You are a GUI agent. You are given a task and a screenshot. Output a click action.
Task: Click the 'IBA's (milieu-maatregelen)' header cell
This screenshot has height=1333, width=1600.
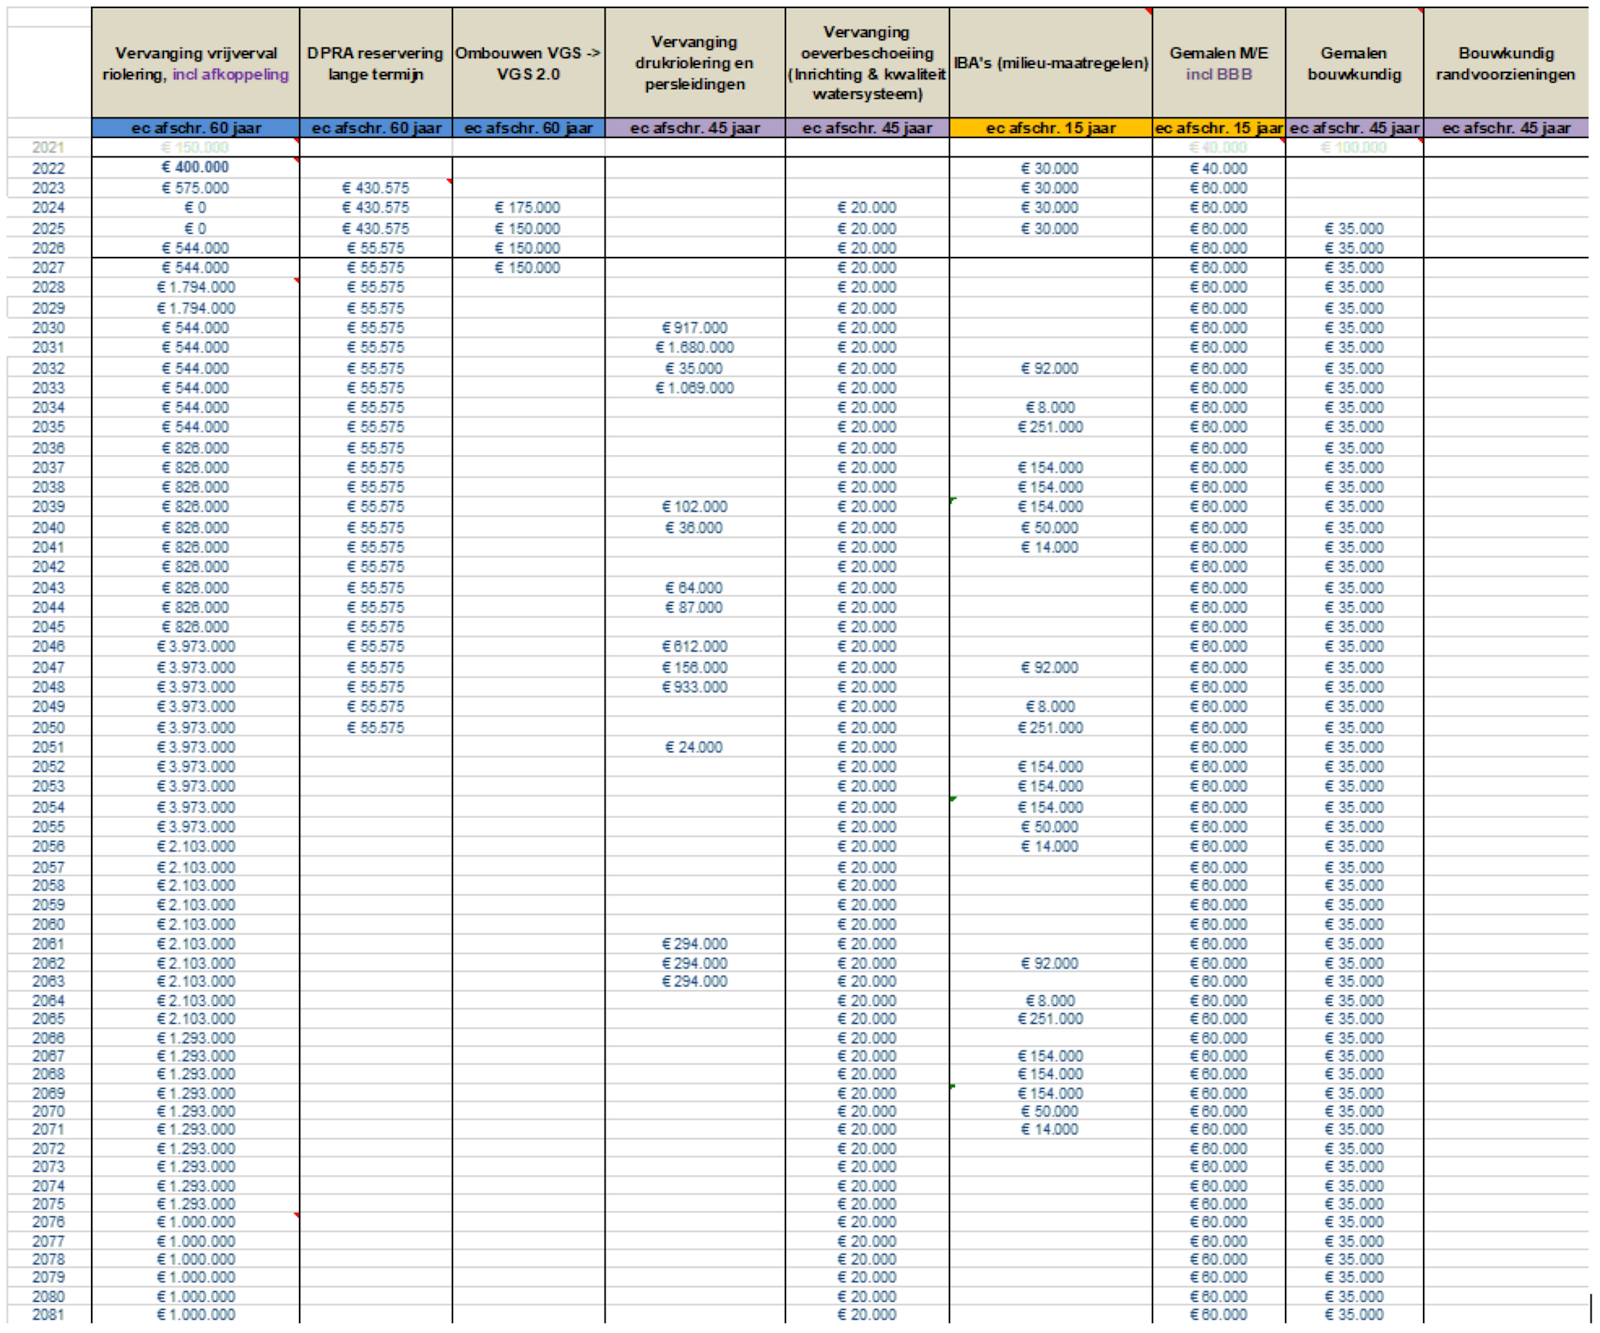(1050, 63)
